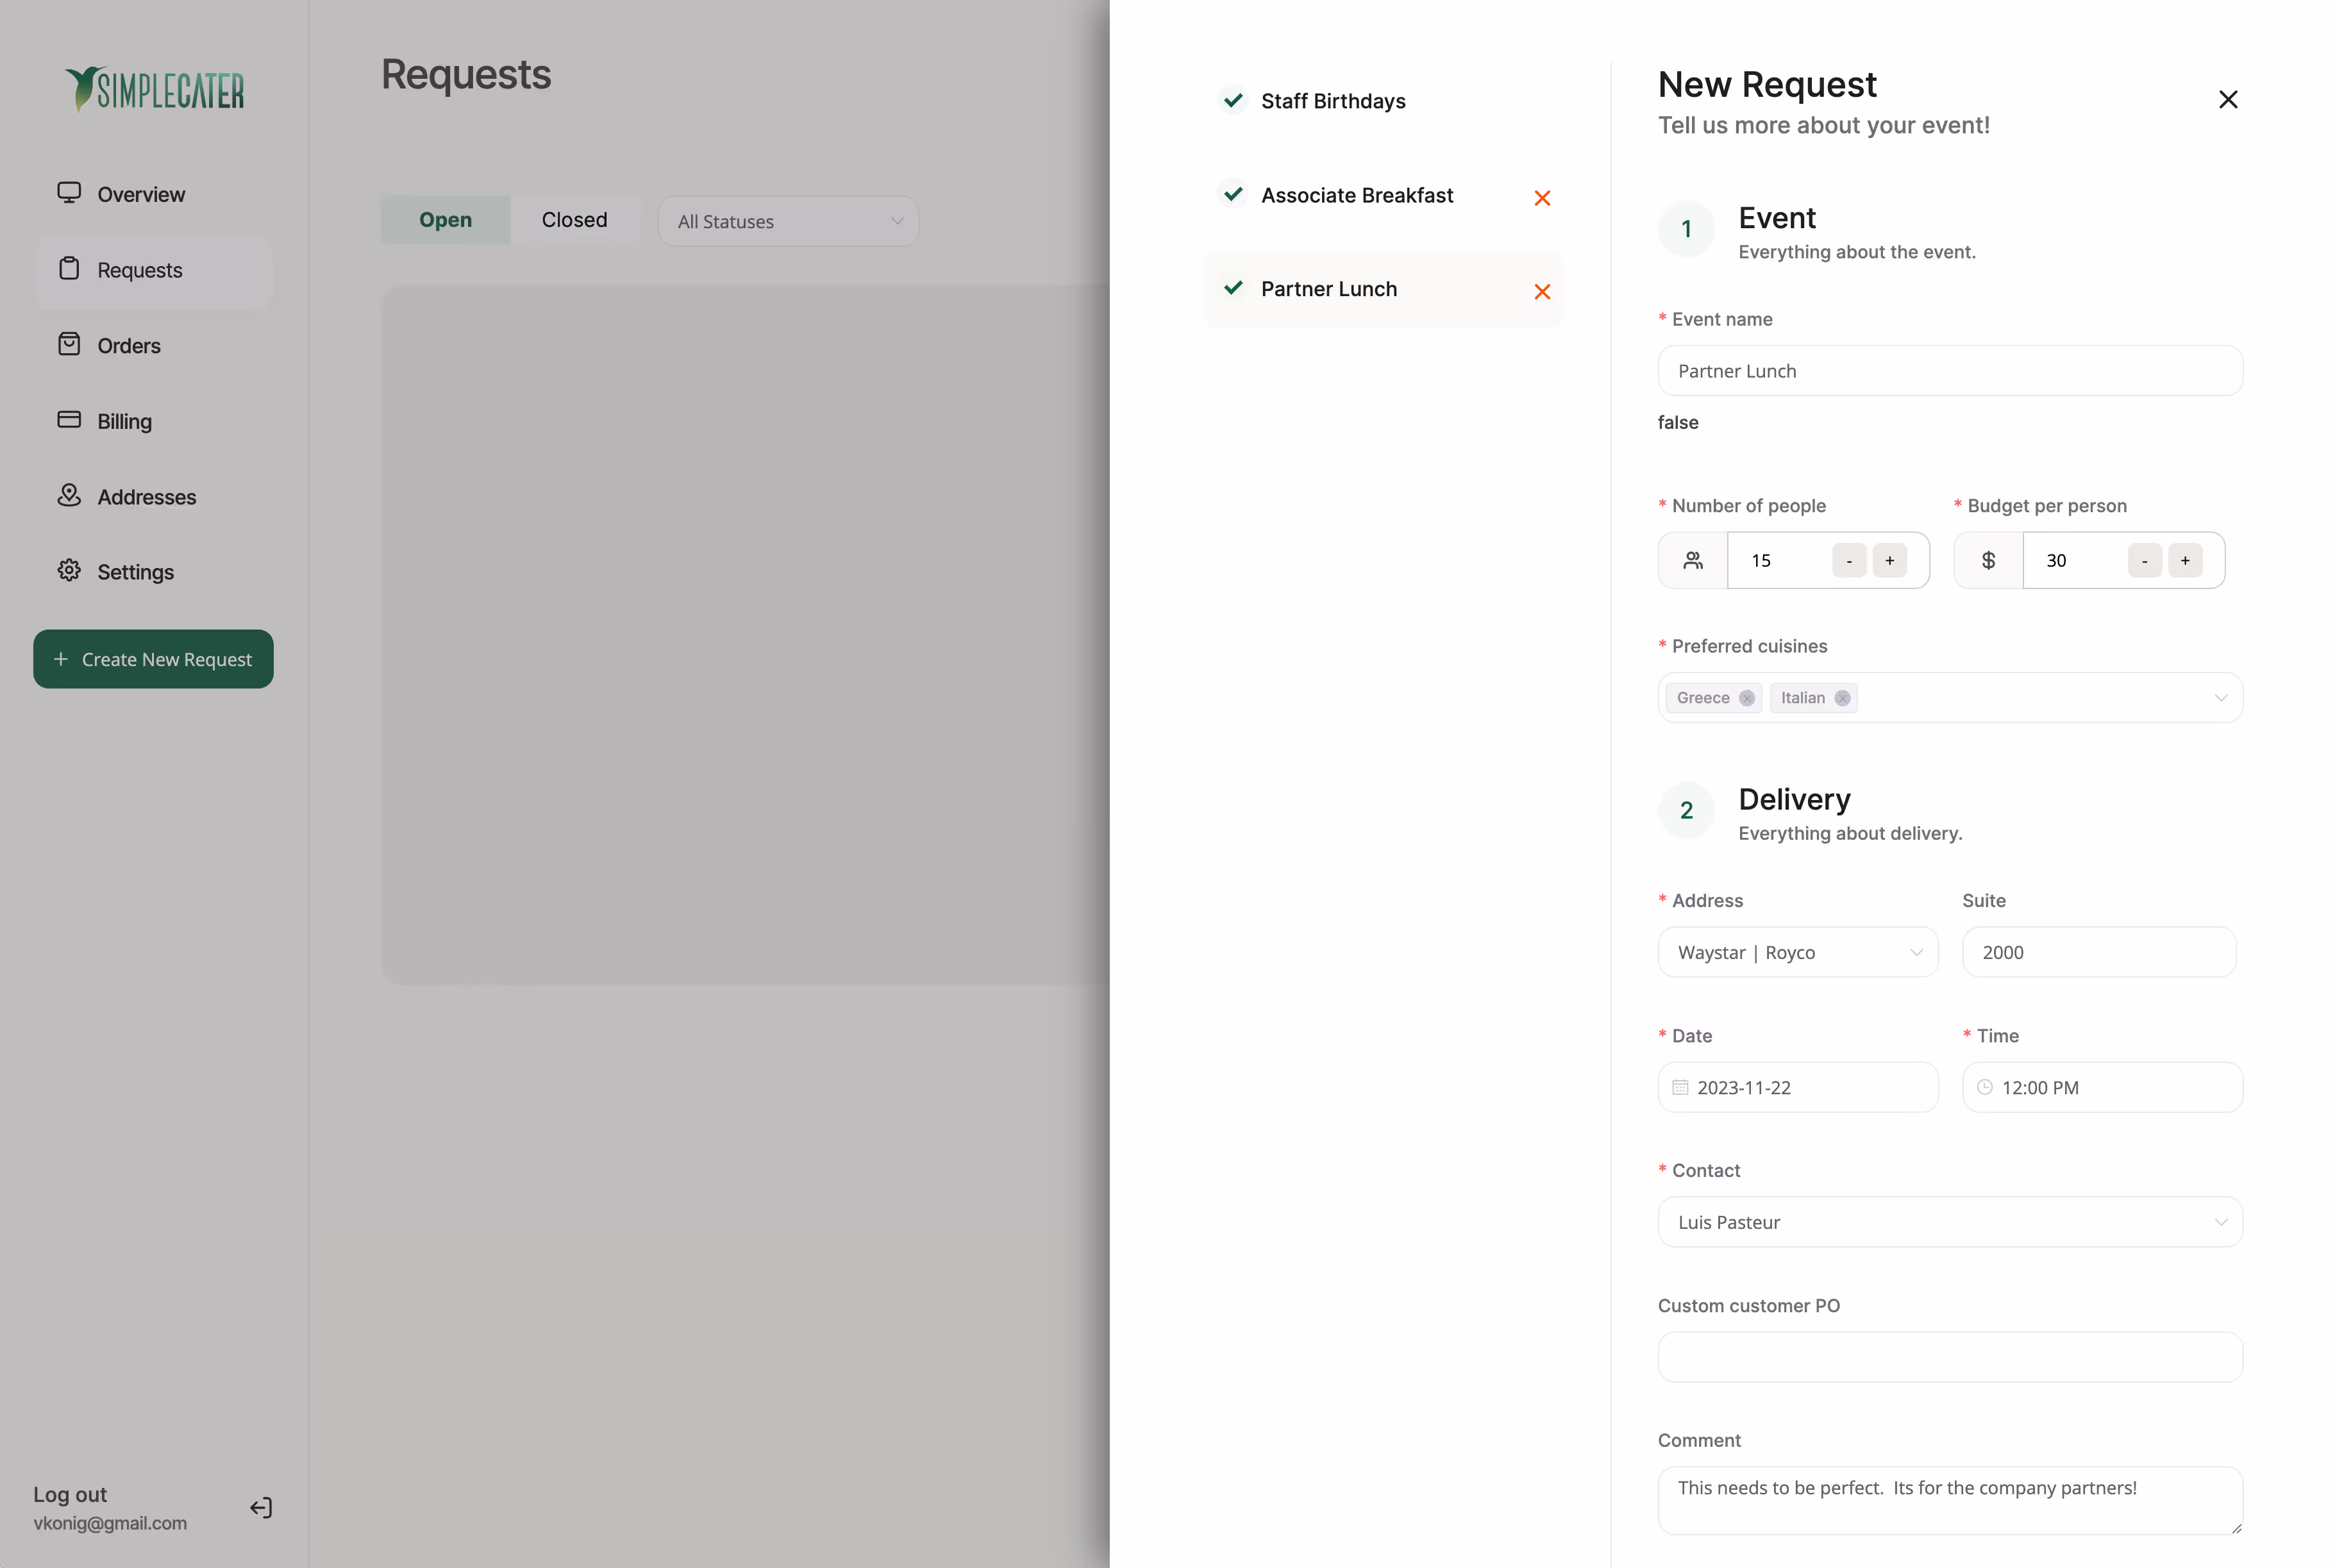
Task: Open the calendar date picker icon
Action: coord(1680,1087)
